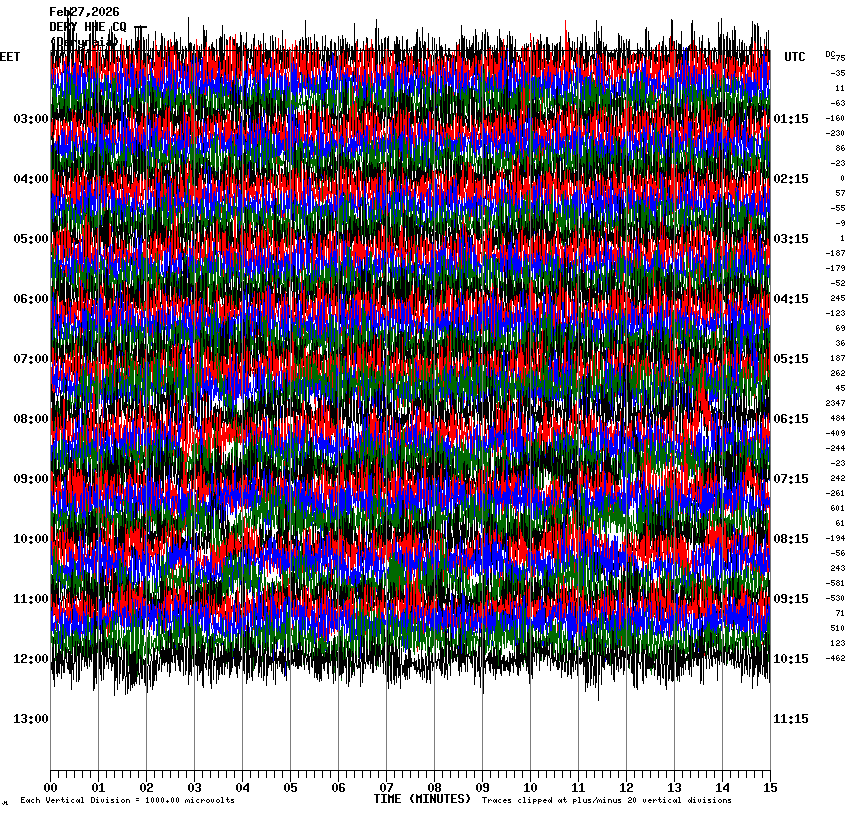Image resolution: width=850 pixels, height=814 pixels.
Task: Select the 03:00 EET row label
Action: (30, 119)
